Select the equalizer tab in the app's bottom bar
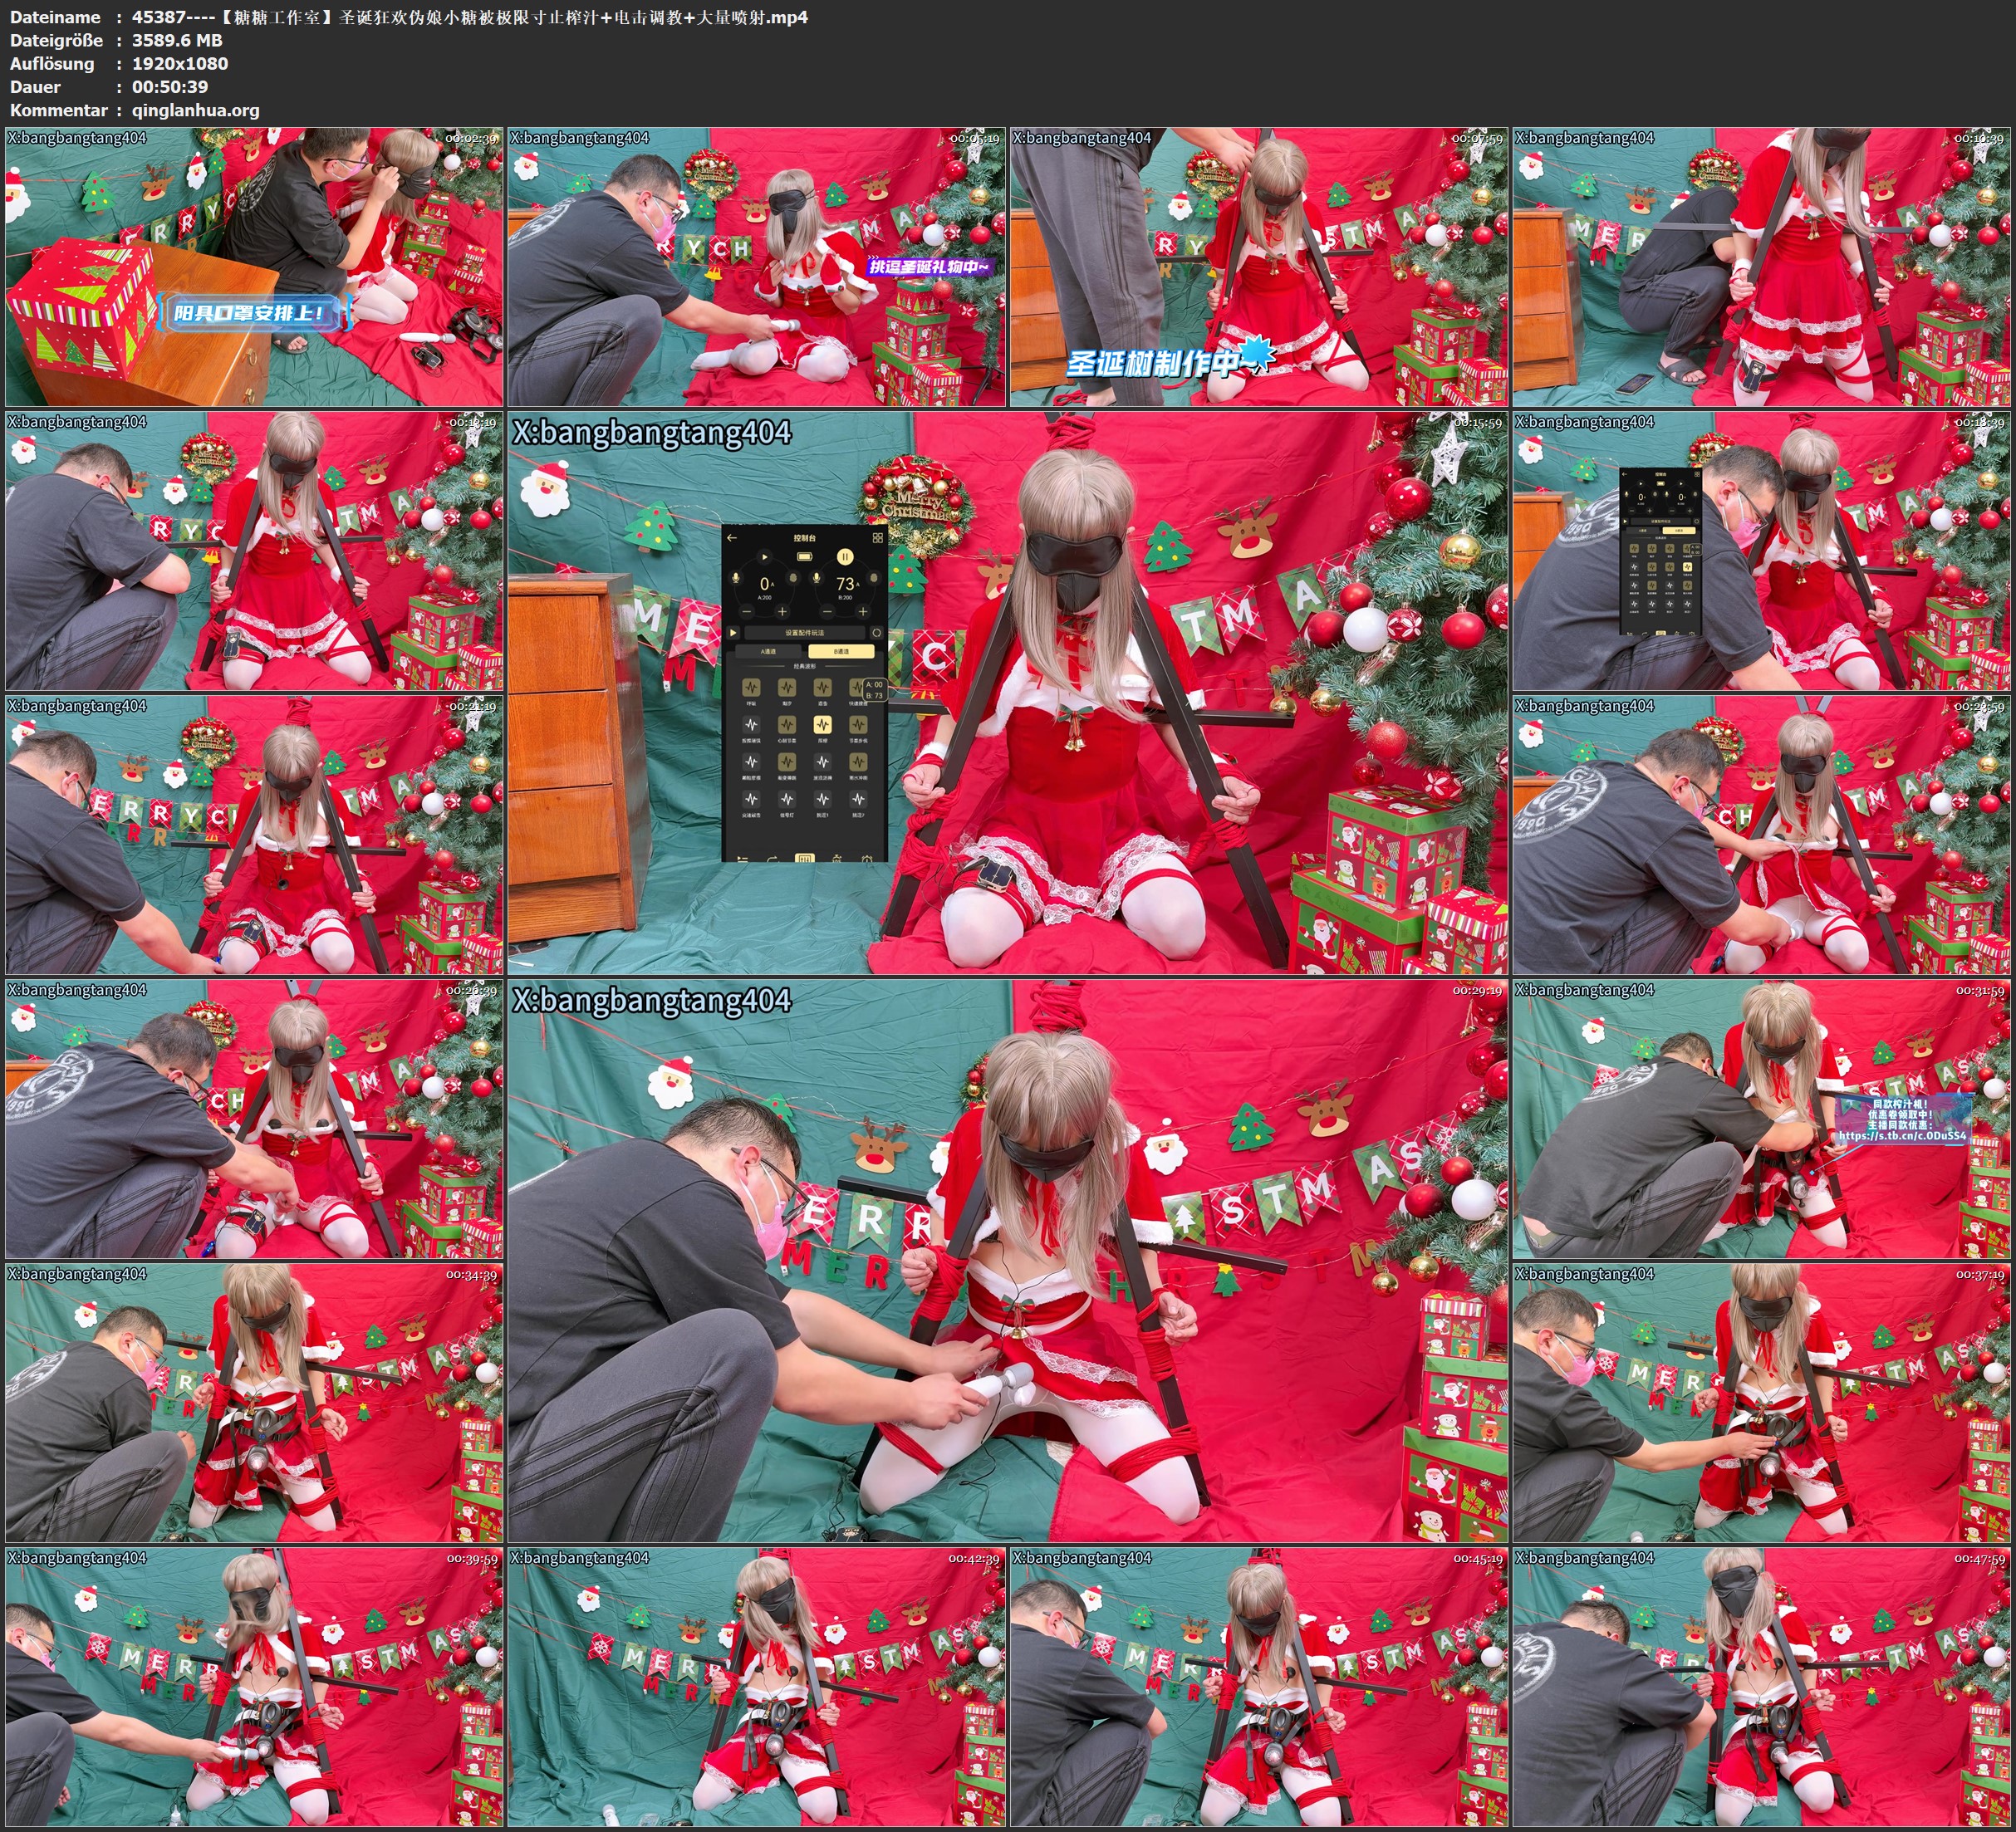 pyautogui.click(x=805, y=858)
